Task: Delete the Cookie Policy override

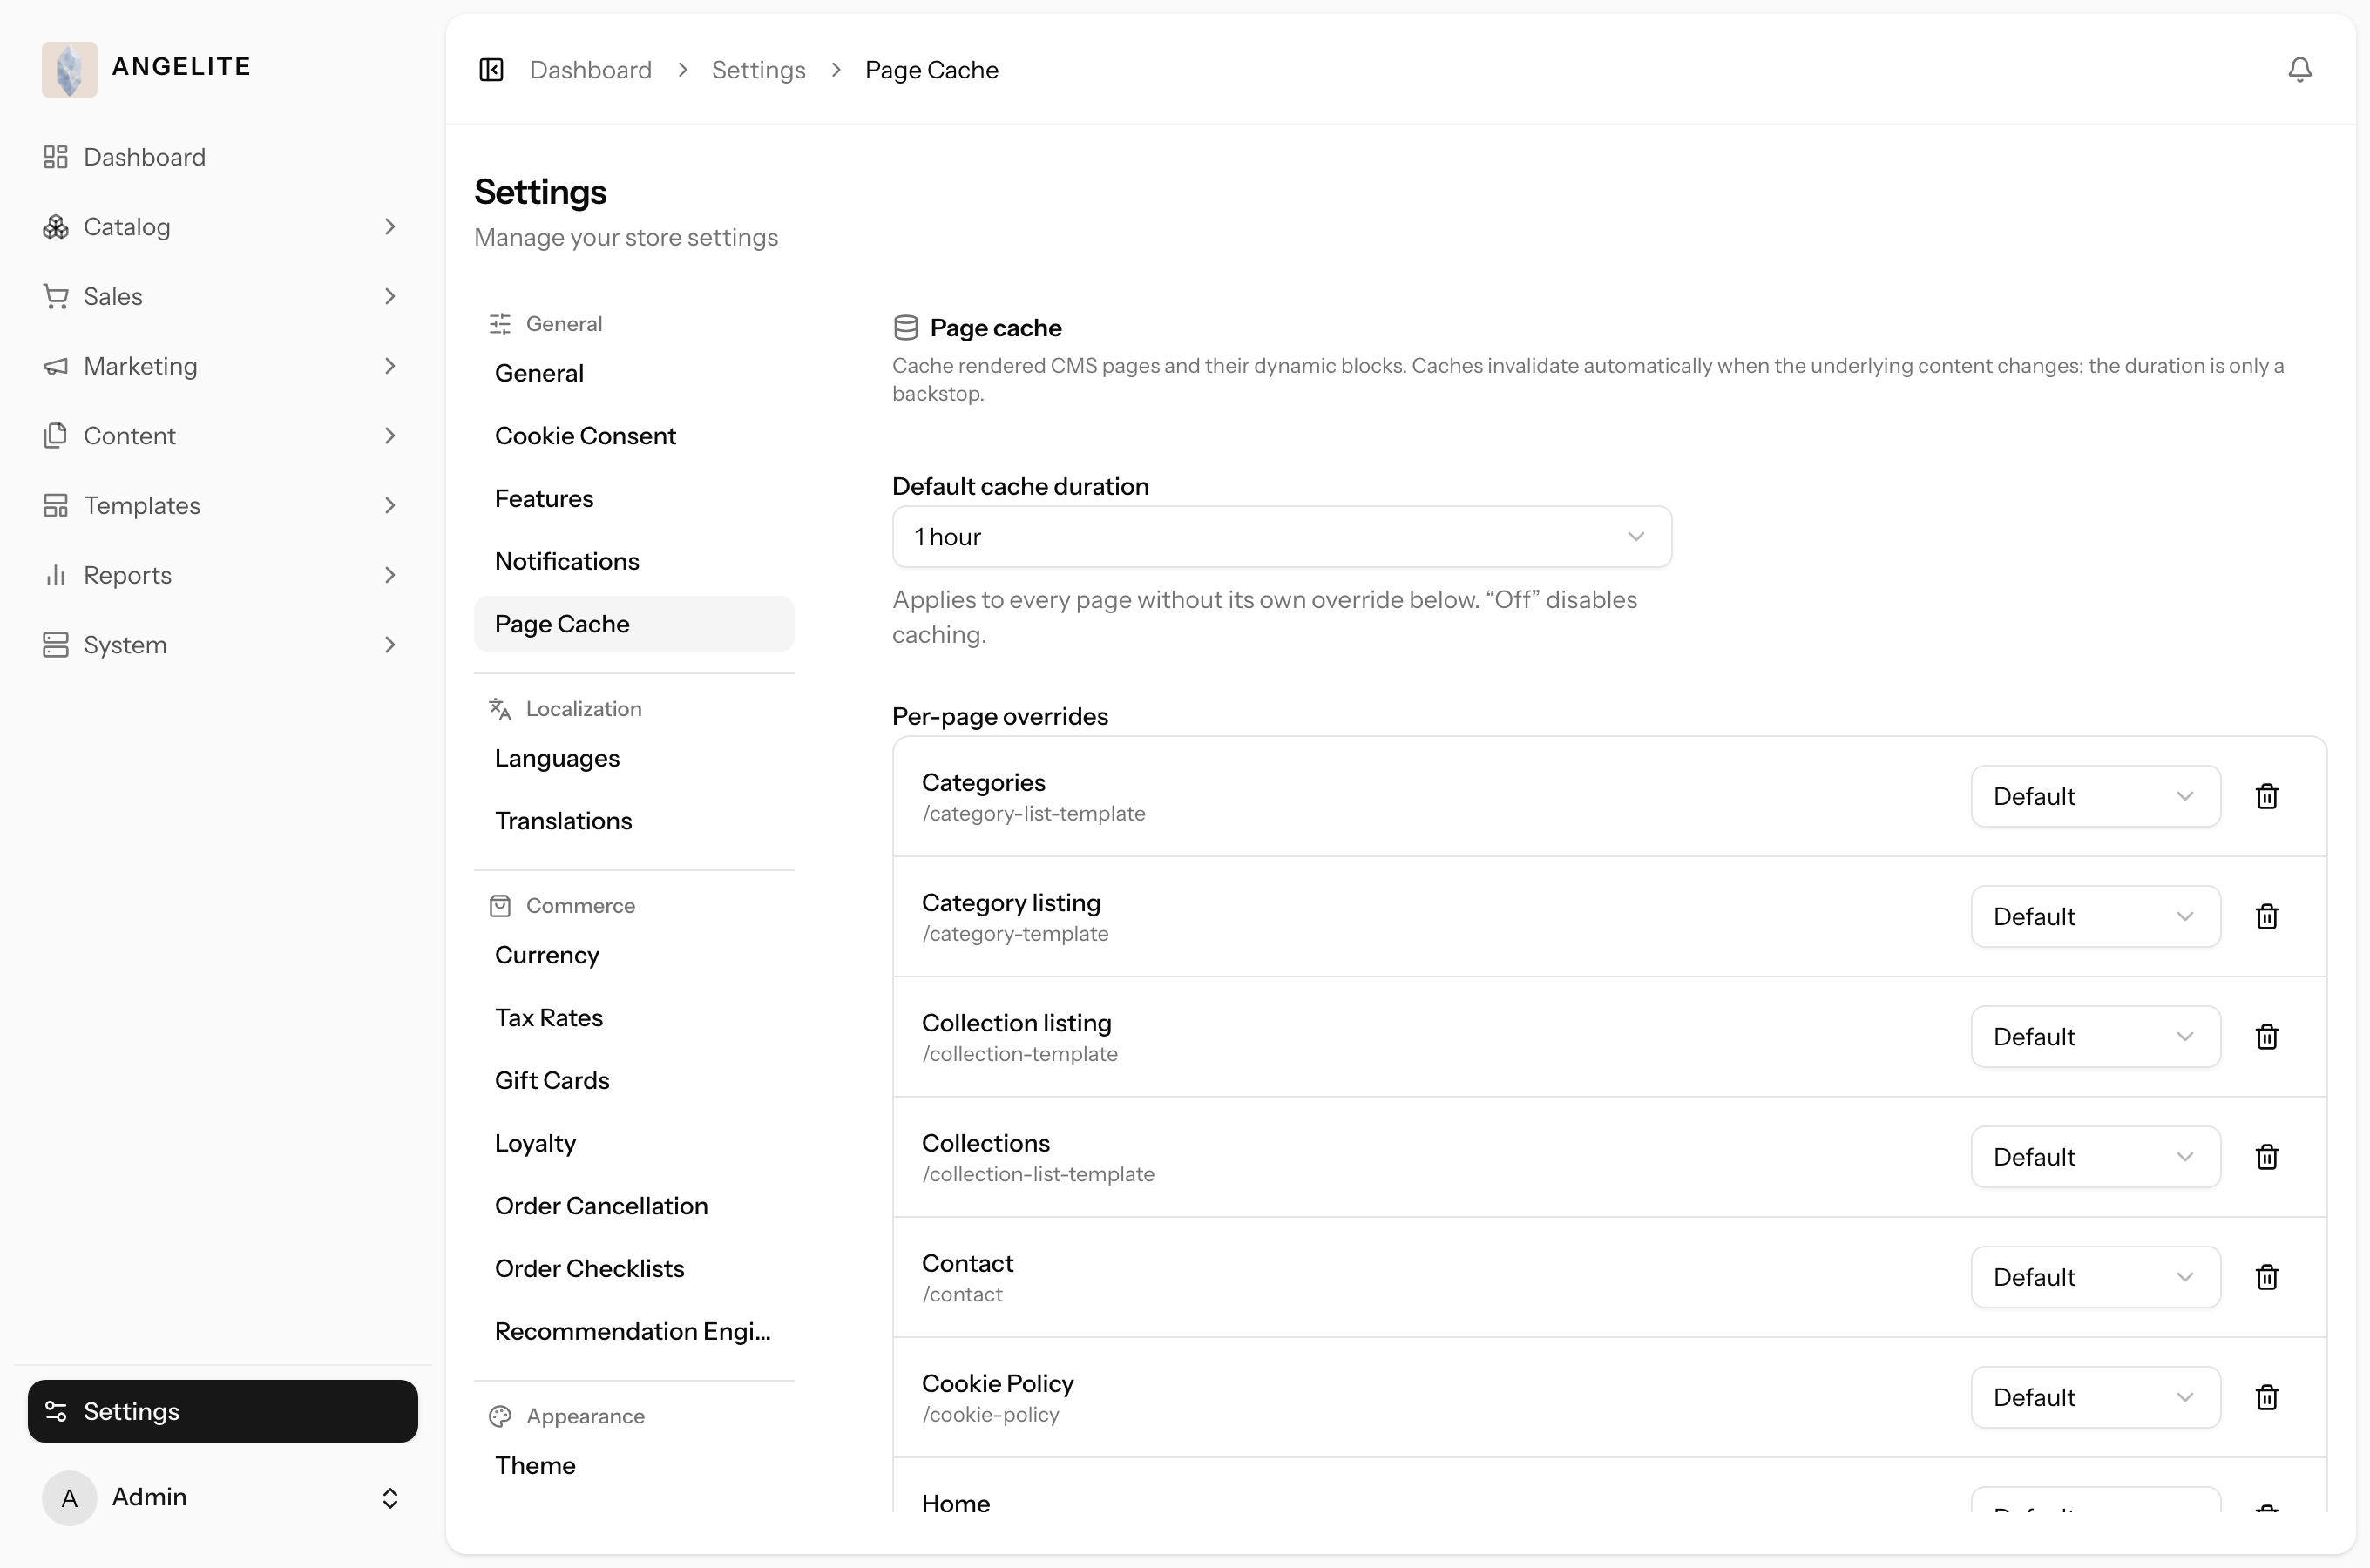Action: (x=2266, y=1396)
